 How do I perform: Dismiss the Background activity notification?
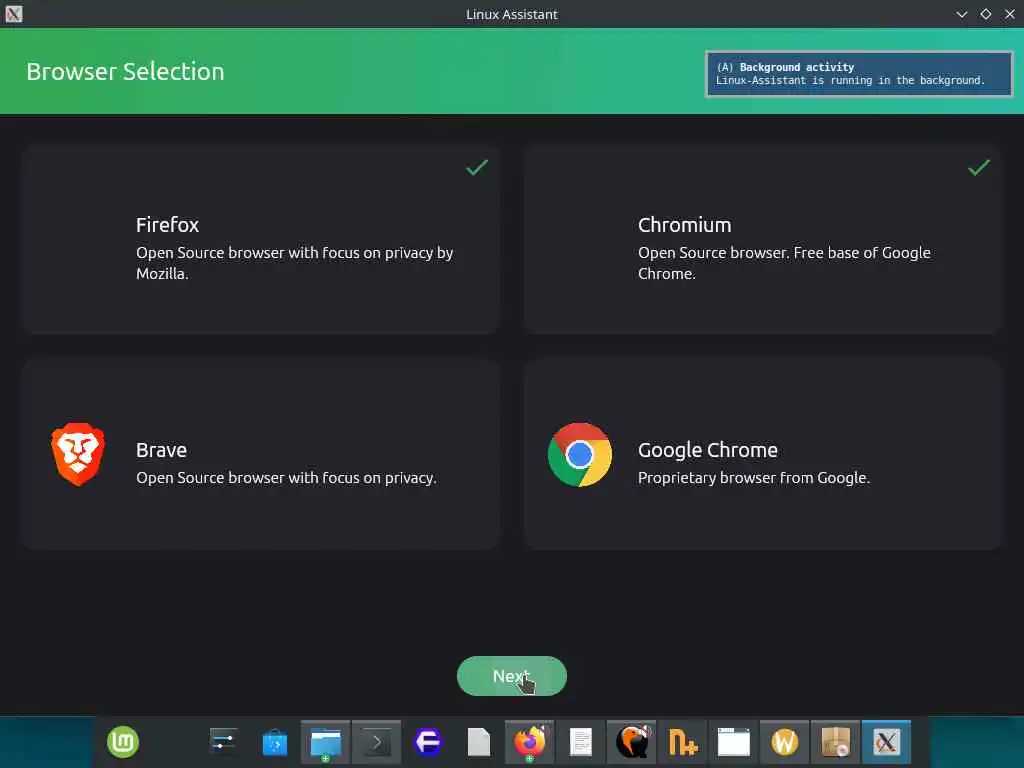(x=859, y=74)
